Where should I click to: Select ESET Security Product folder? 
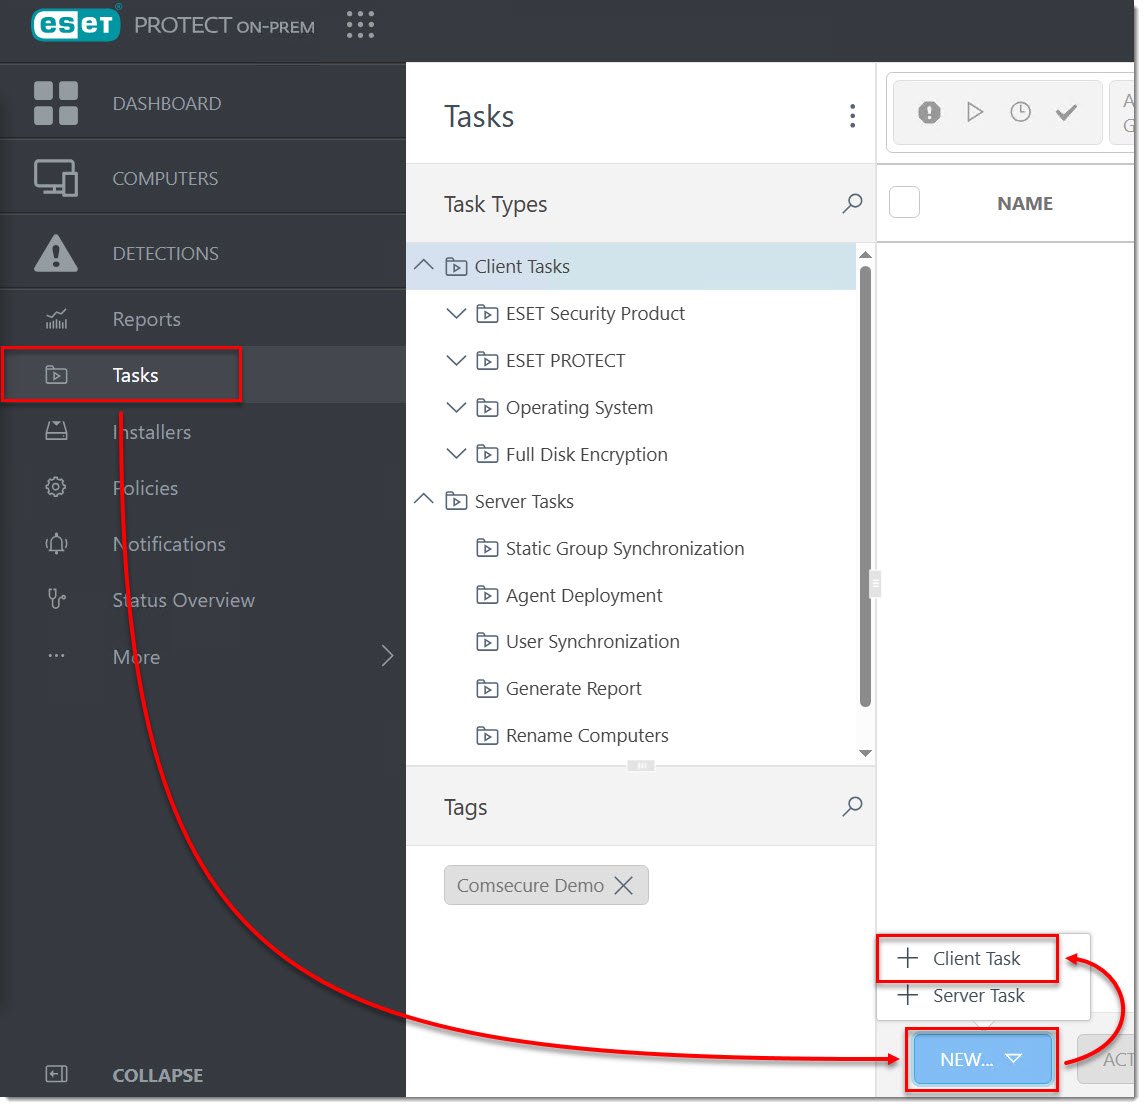[595, 314]
